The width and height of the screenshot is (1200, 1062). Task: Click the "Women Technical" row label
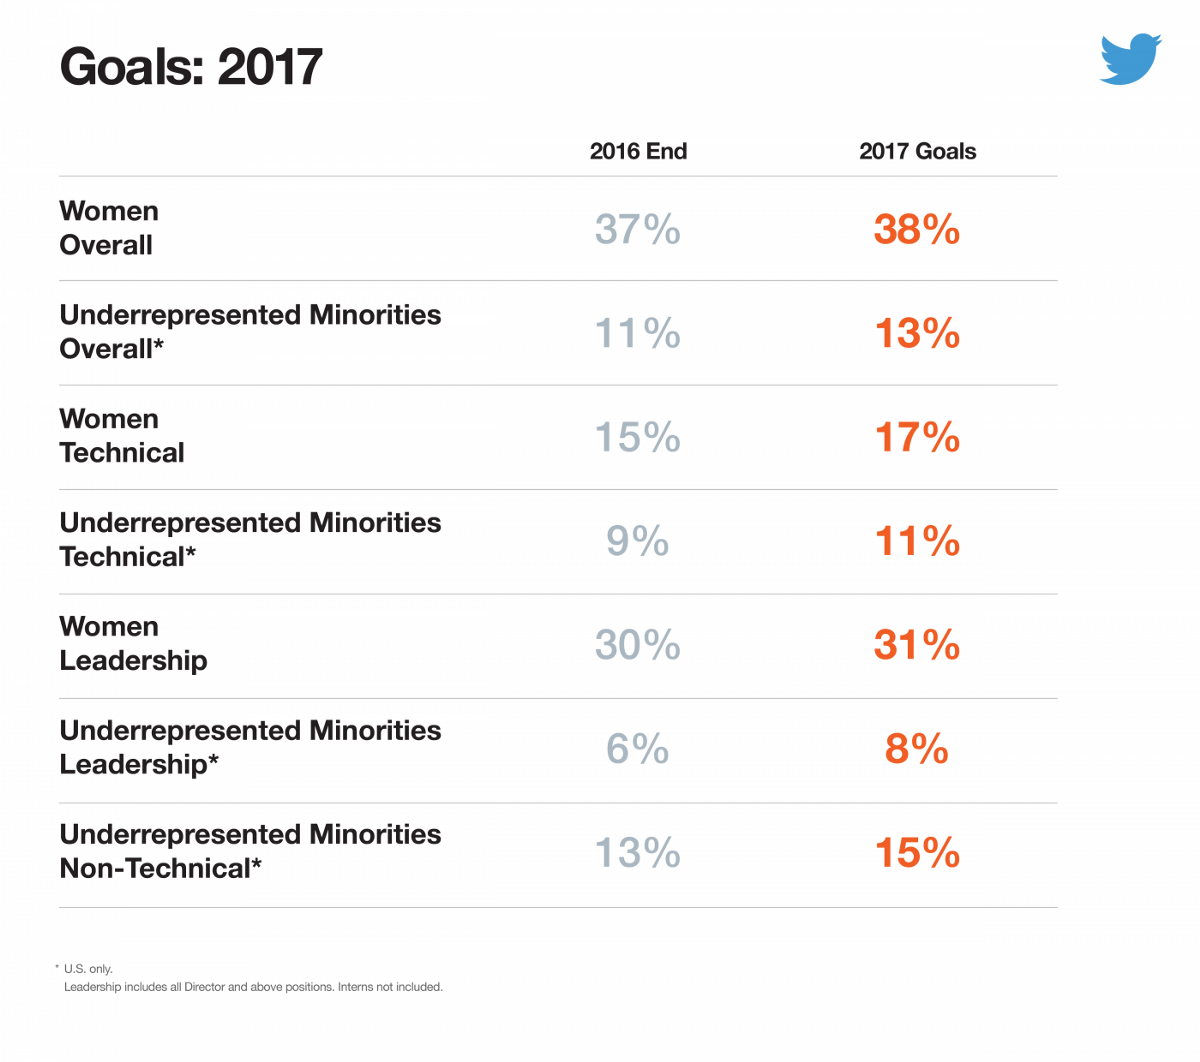[121, 436]
